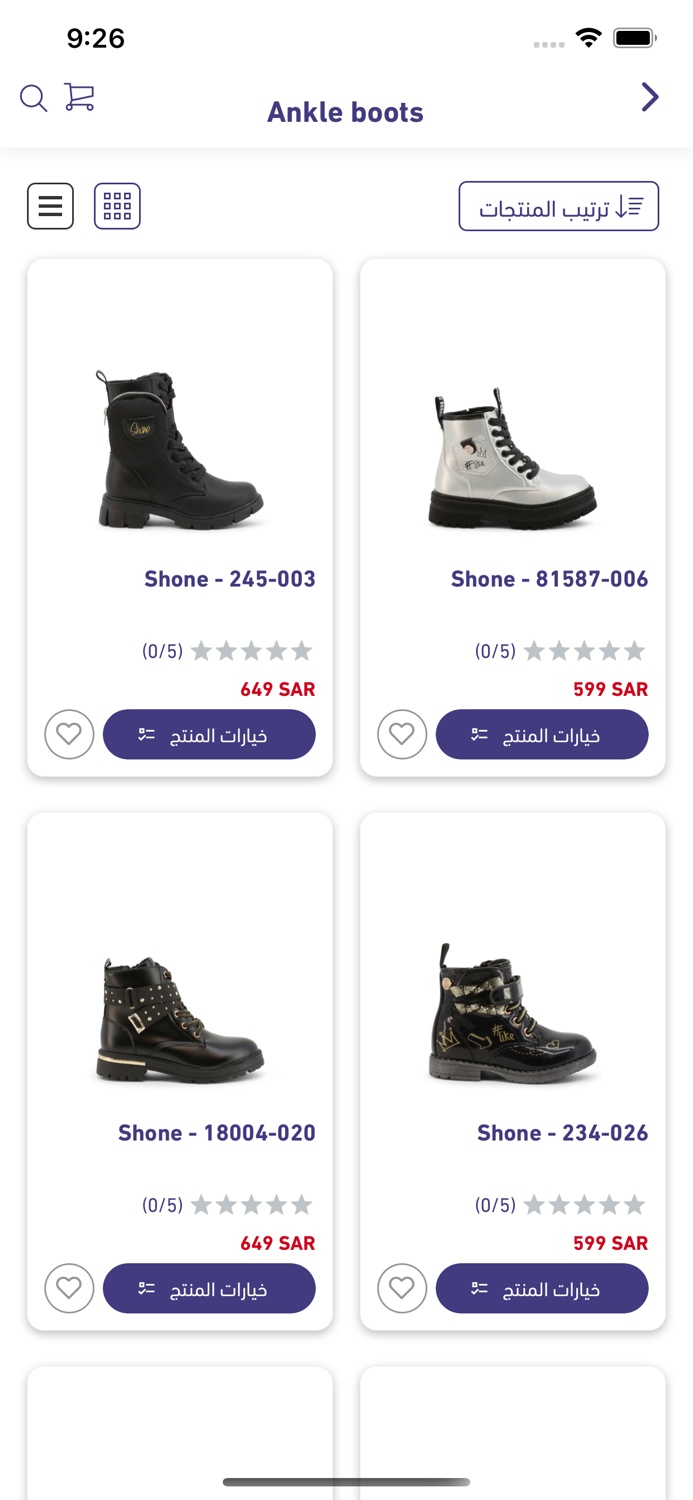Rate Shone 245-003 using the star rating
Image resolution: width=693 pixels, height=1500 pixels.
(251, 652)
